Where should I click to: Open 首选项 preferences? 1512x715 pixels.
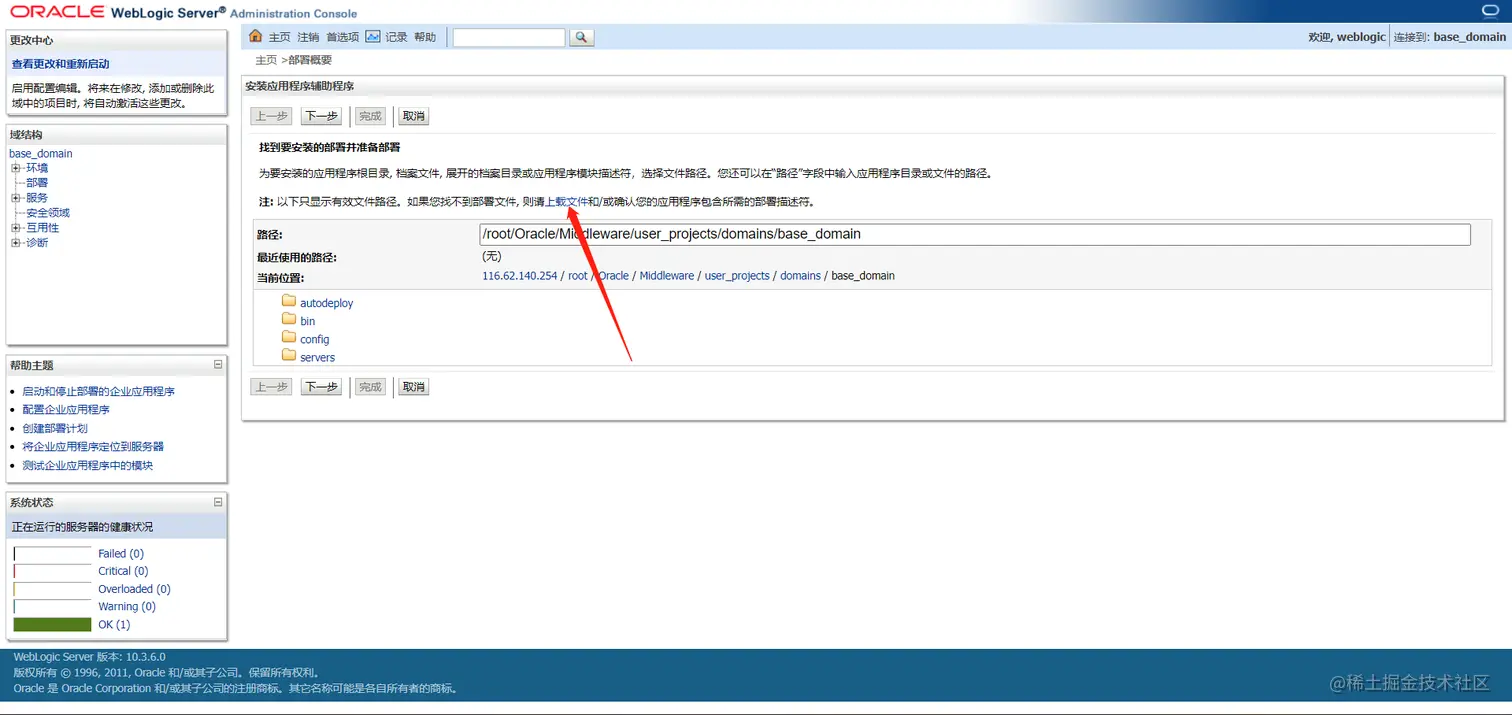pos(342,37)
